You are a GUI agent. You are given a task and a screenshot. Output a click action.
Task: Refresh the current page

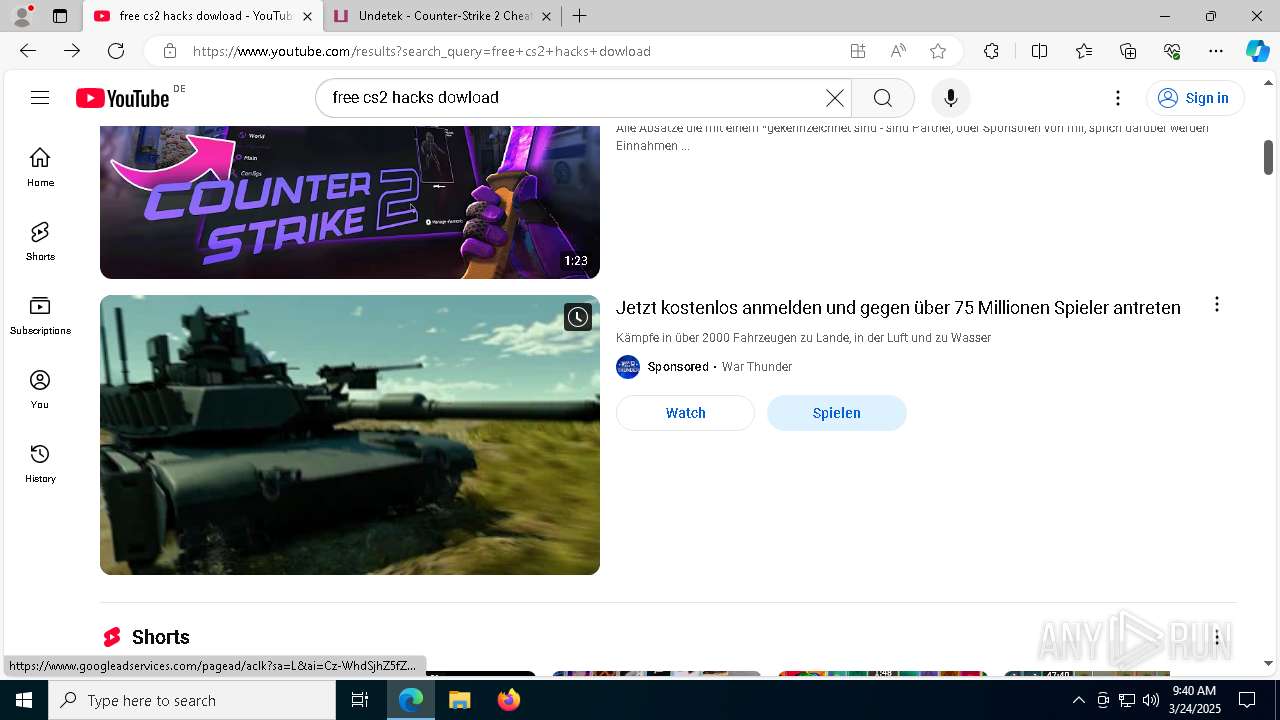click(116, 51)
